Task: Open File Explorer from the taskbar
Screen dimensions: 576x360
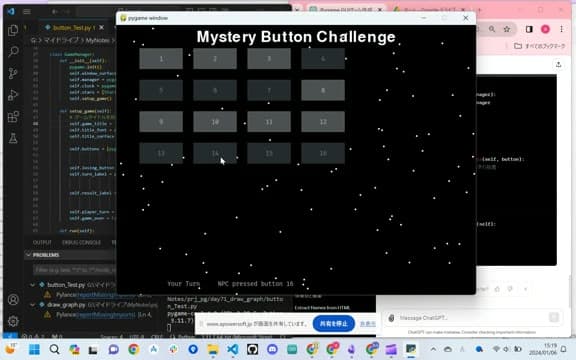Action: pos(213,349)
